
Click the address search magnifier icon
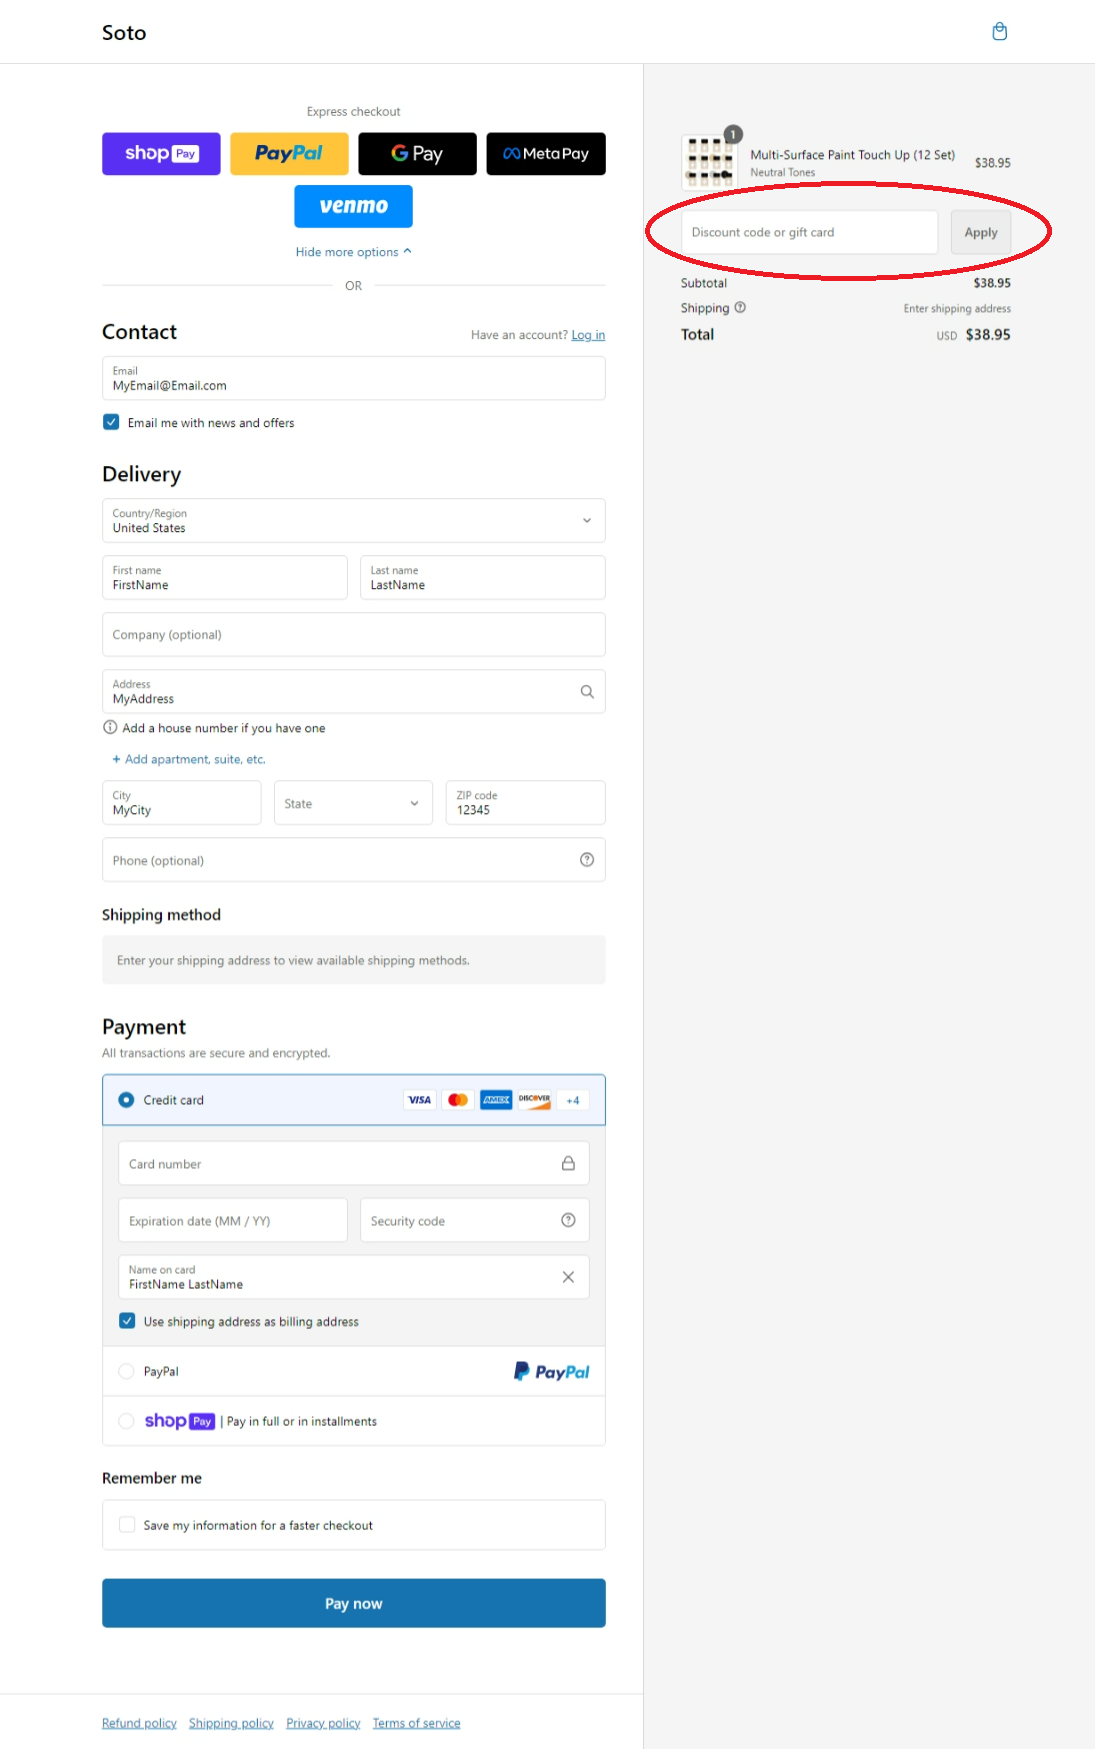point(587,692)
